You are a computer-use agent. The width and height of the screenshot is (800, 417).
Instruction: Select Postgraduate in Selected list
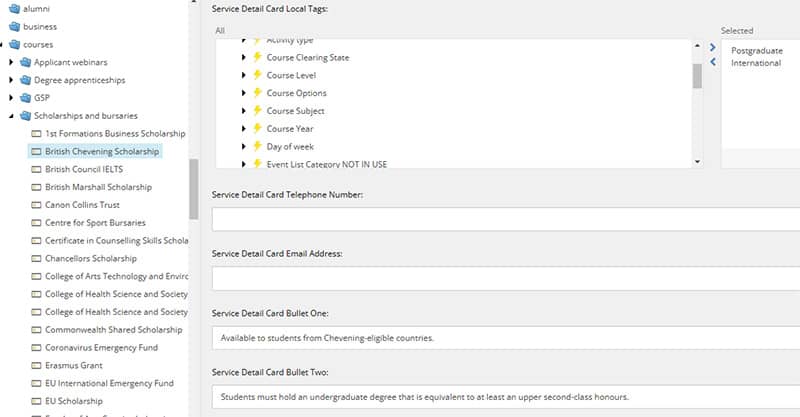click(757, 51)
